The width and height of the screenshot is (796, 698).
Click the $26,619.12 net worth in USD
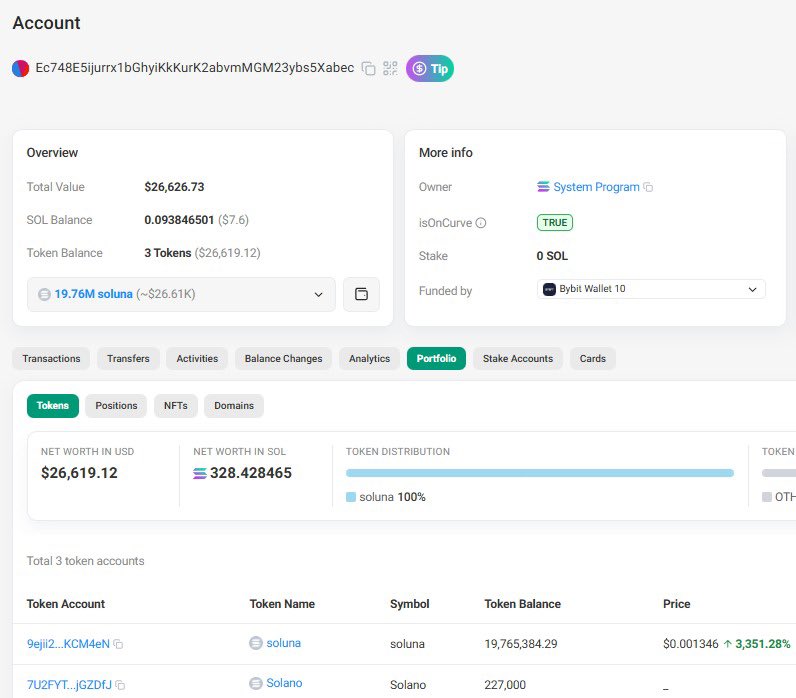79,473
